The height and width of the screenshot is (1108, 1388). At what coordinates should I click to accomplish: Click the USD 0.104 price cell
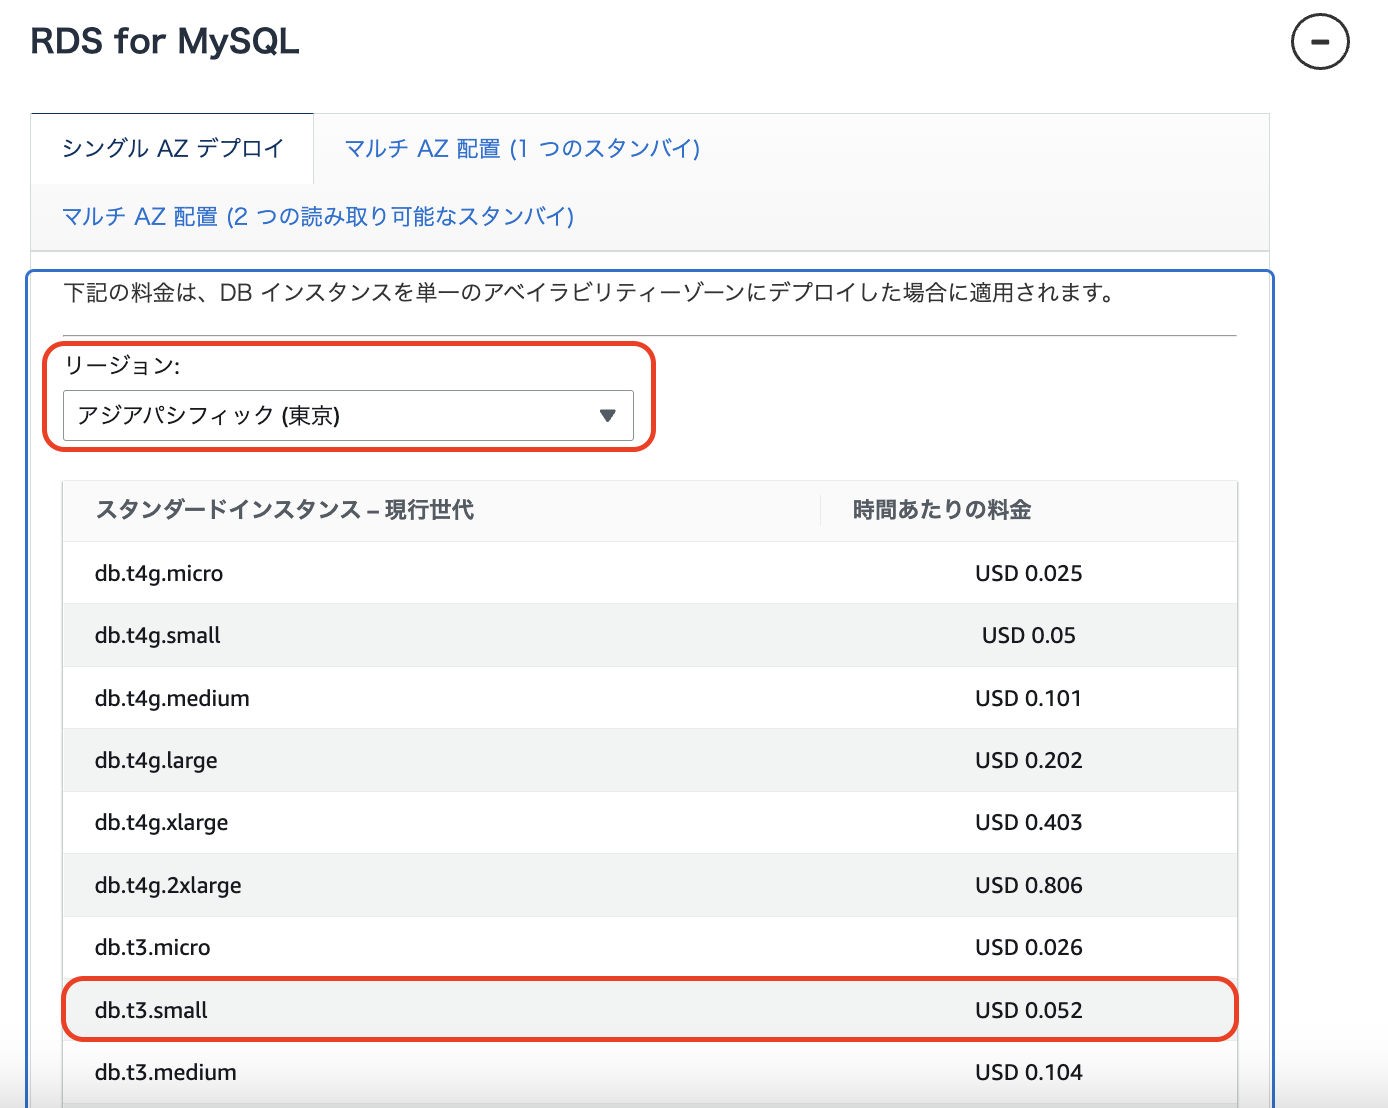pos(1029,1072)
